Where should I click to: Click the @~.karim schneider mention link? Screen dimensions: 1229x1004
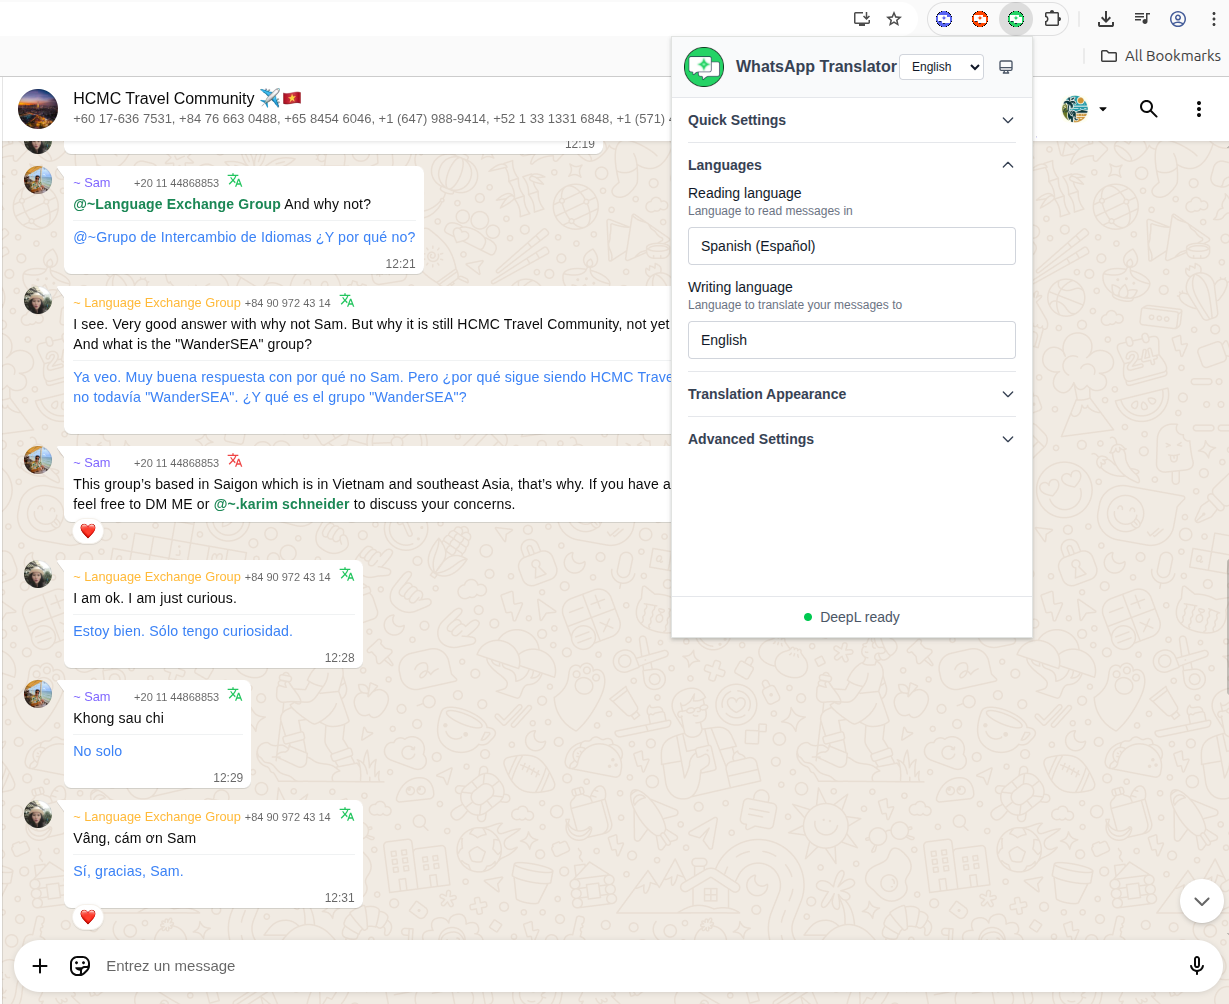click(281, 504)
